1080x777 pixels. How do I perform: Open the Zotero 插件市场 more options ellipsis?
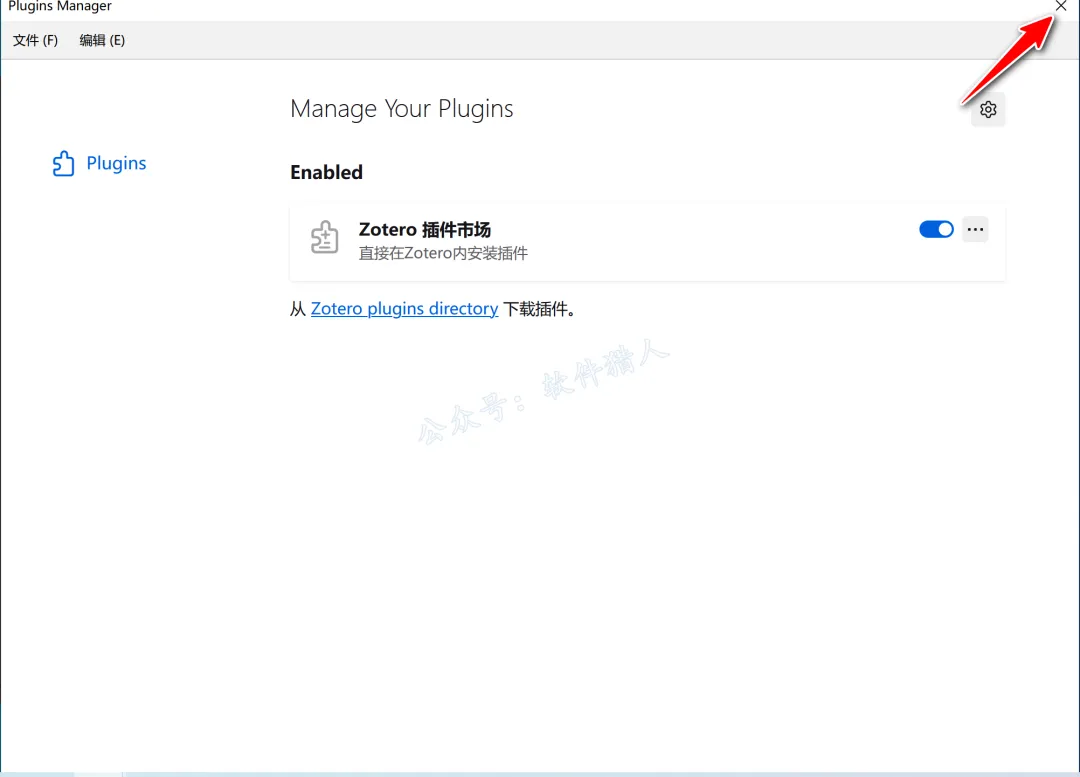pos(975,229)
